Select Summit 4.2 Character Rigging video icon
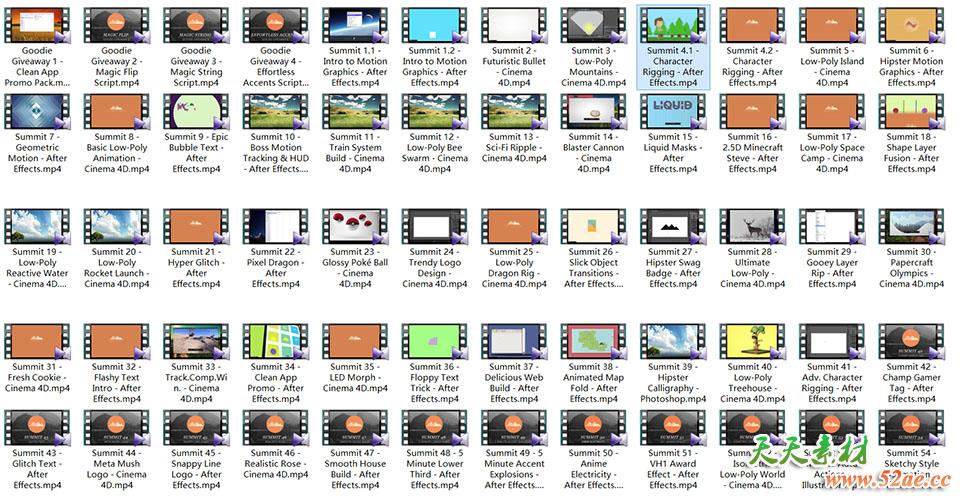Screen dimensions: 960x496 click(x=752, y=26)
